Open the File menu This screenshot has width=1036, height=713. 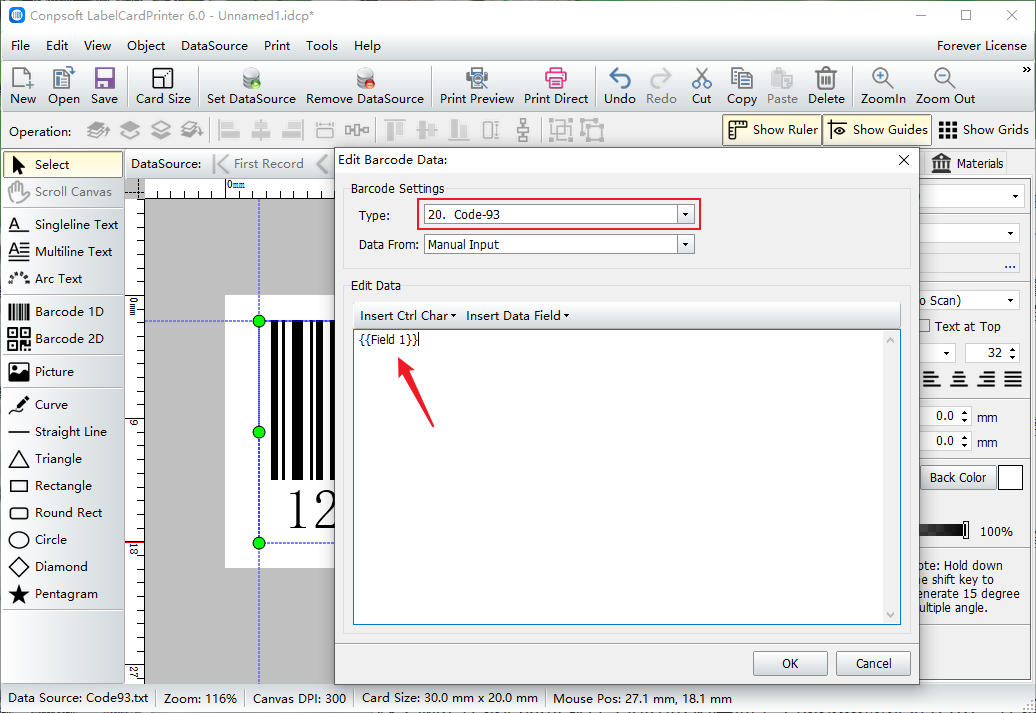click(20, 46)
